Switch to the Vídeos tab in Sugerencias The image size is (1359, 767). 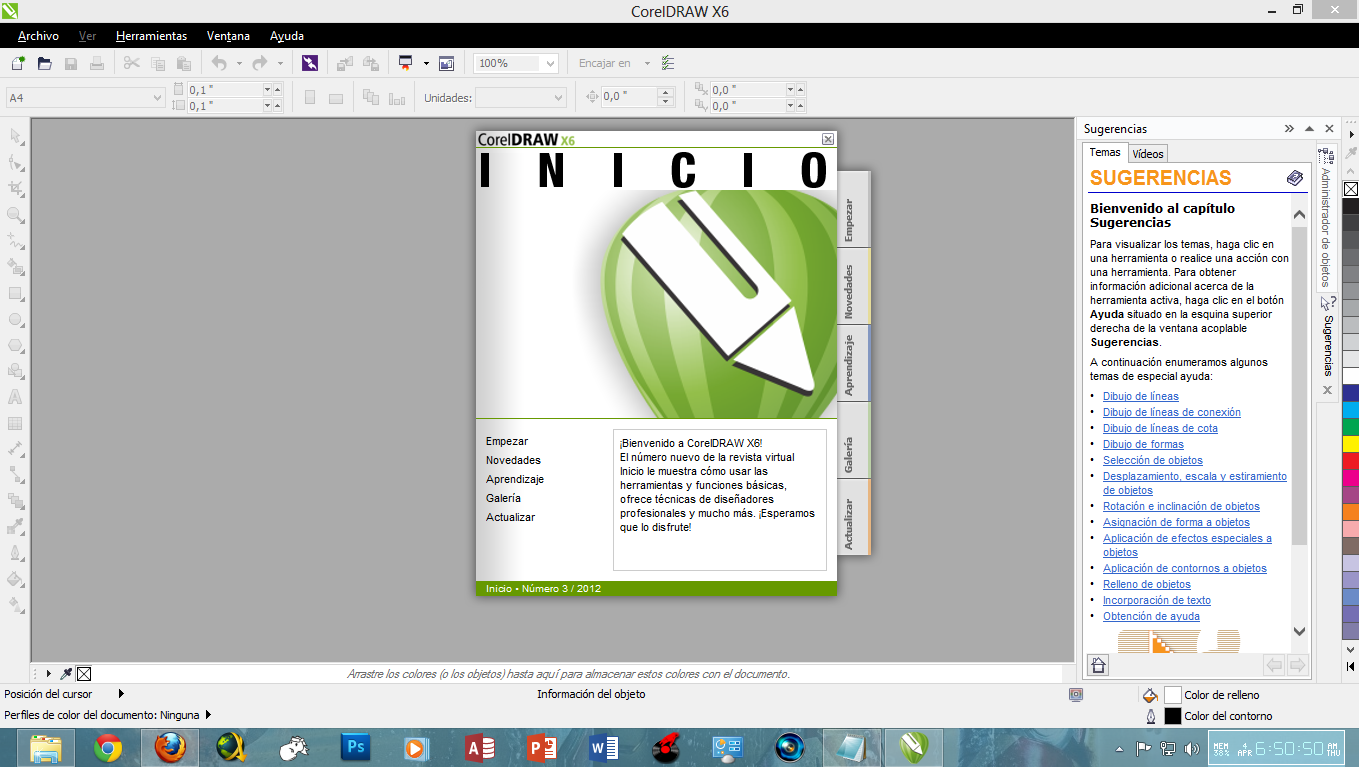[1148, 154]
